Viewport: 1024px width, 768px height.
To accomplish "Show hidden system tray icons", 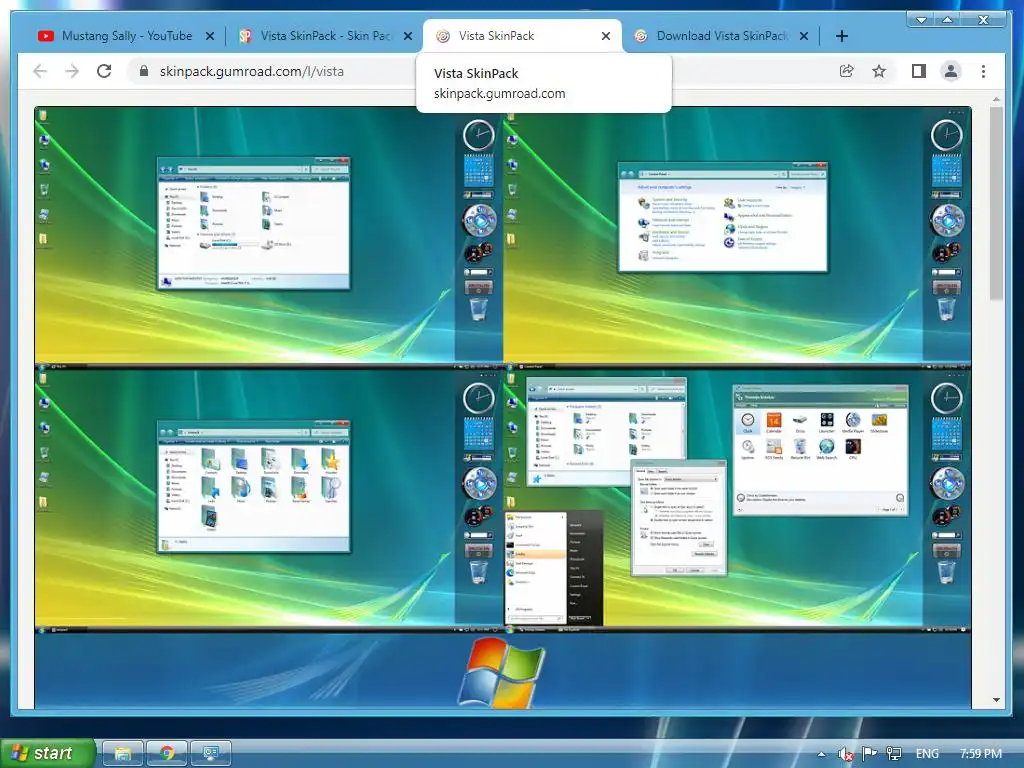I will 821,754.
